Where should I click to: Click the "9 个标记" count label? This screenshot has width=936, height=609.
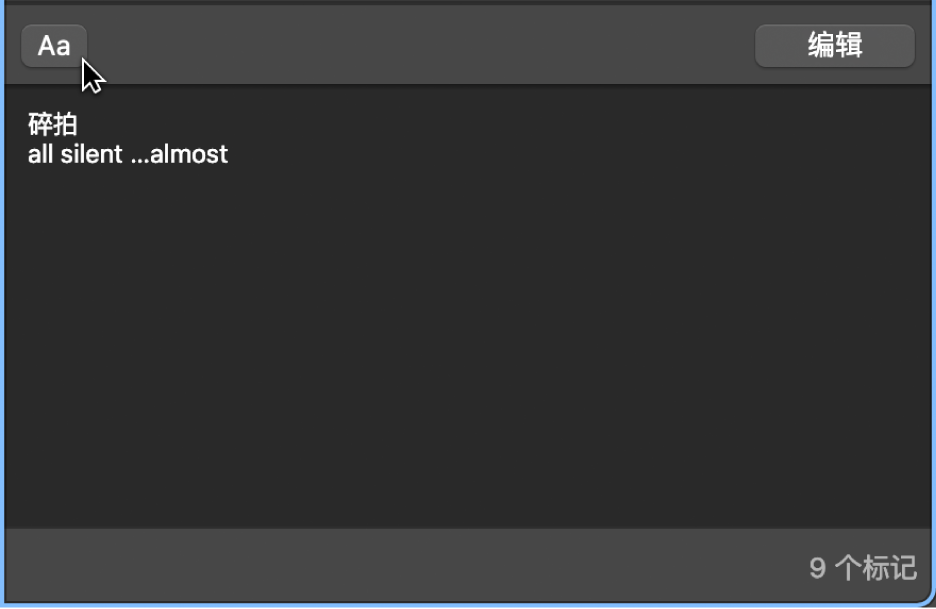pyautogui.click(x=862, y=568)
